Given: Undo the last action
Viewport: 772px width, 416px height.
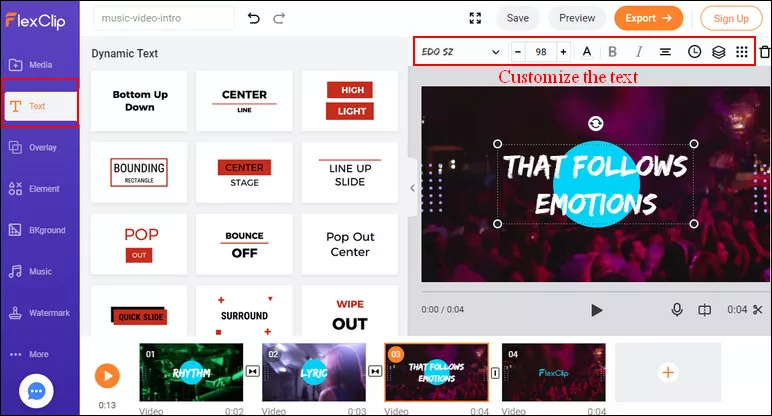Looking at the screenshot, I should [x=254, y=18].
